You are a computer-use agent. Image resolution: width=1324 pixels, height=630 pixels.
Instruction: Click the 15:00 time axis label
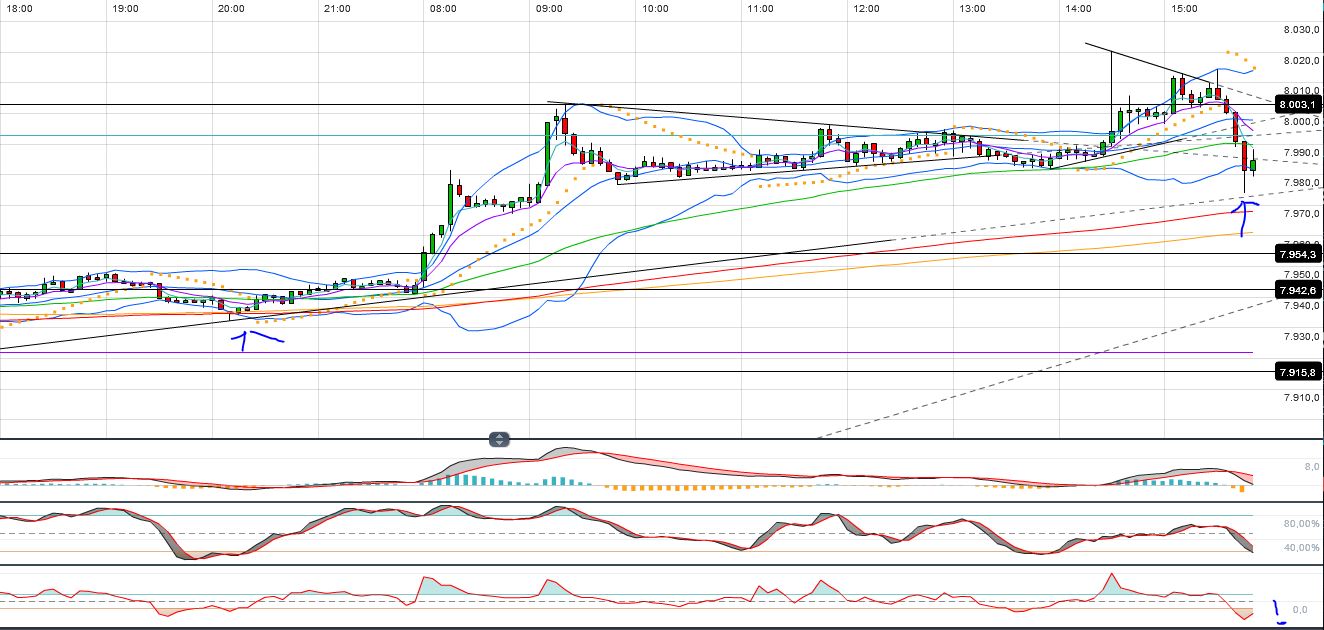(x=1184, y=8)
